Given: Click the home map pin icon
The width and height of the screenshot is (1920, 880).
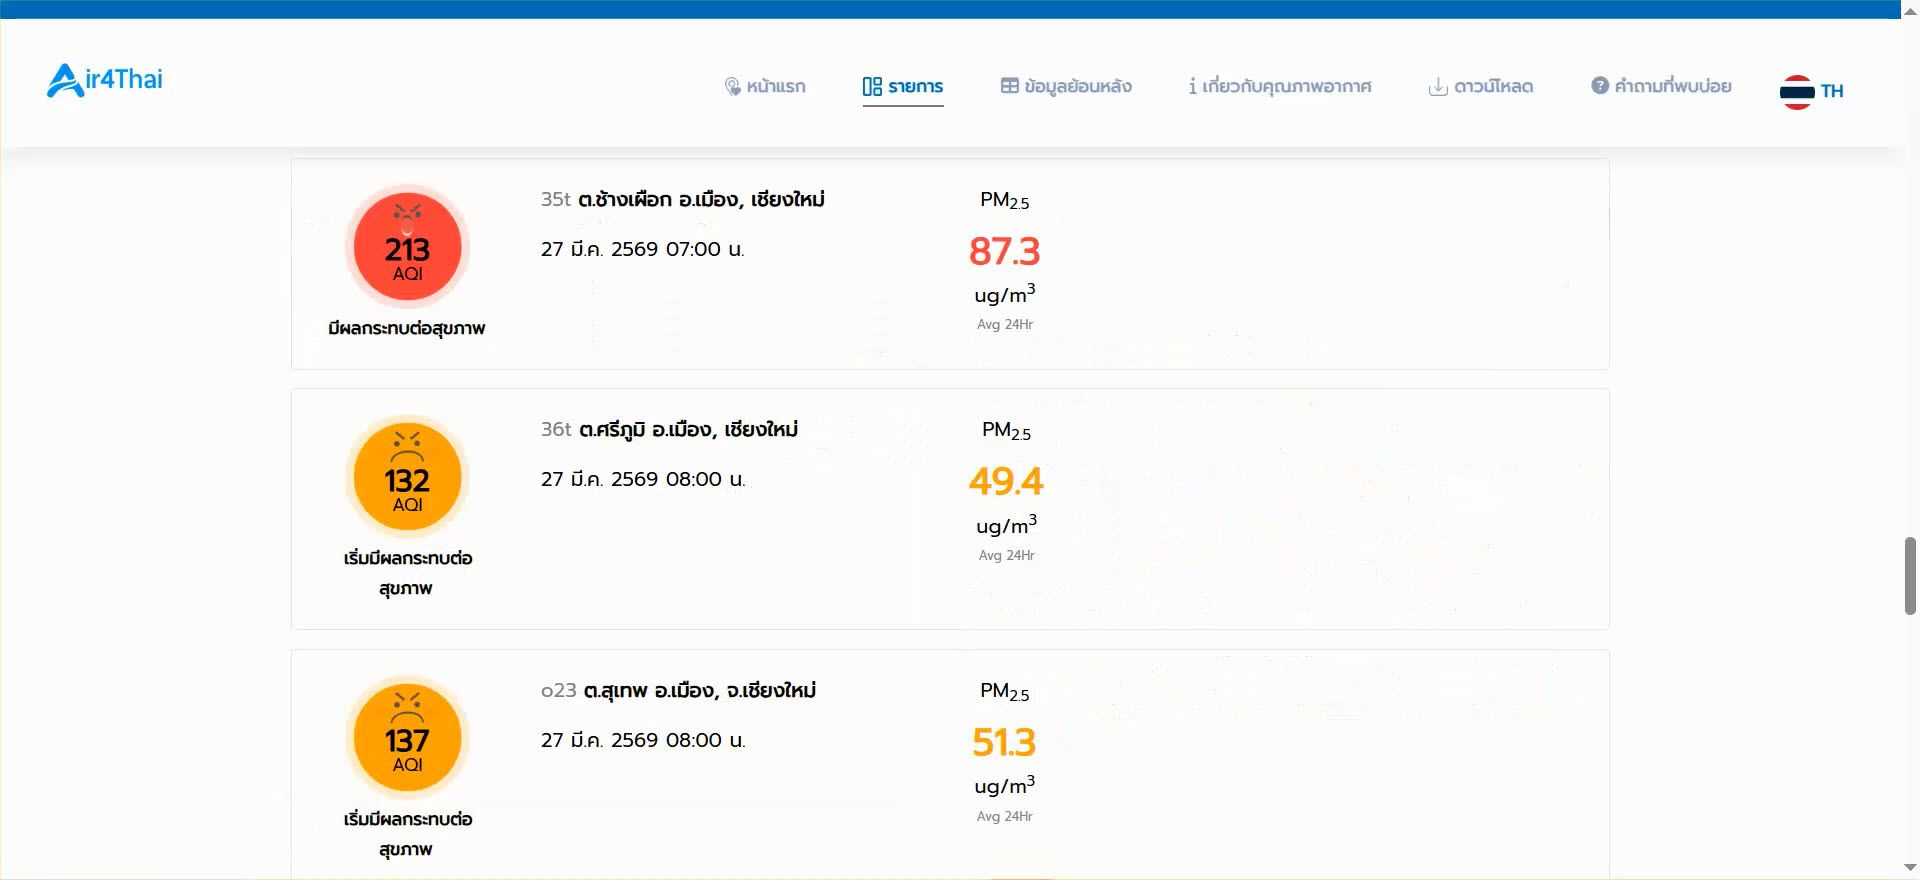Looking at the screenshot, I should pyautogui.click(x=733, y=87).
